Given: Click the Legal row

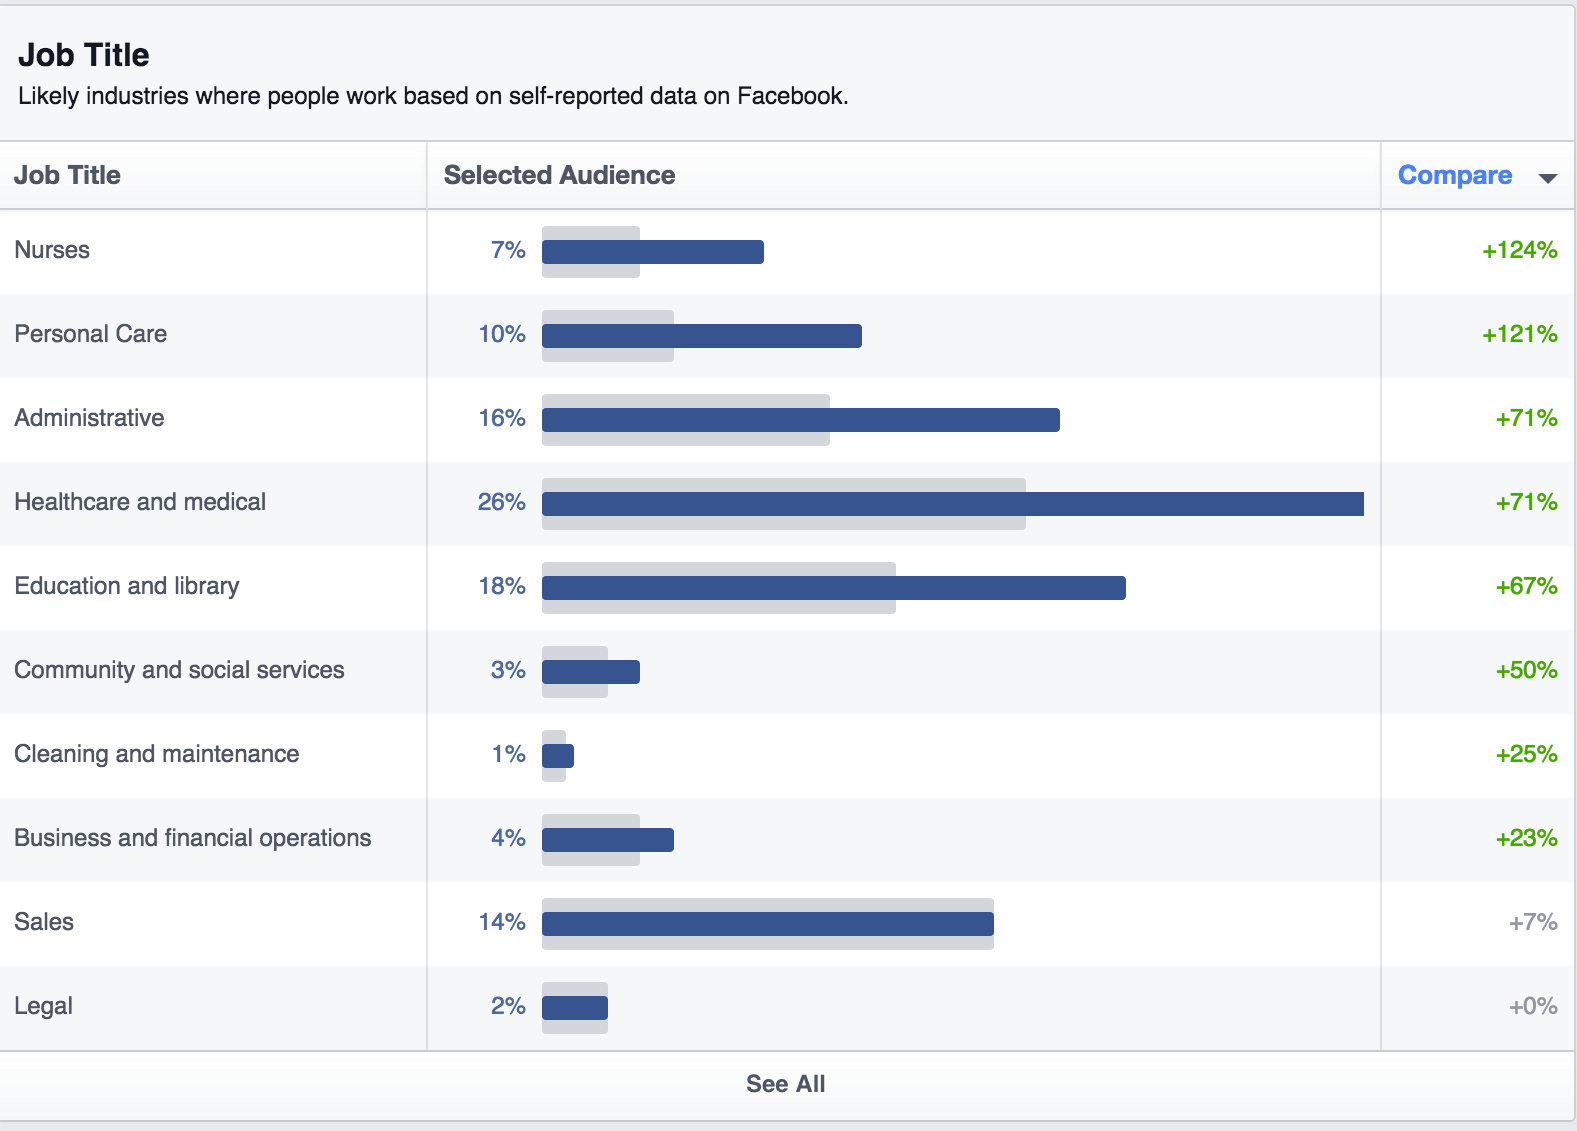Looking at the screenshot, I should click(x=44, y=1006).
